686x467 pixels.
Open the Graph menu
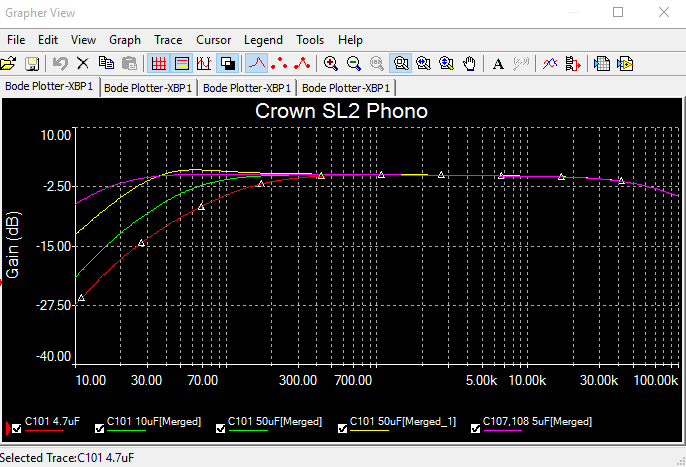point(125,40)
